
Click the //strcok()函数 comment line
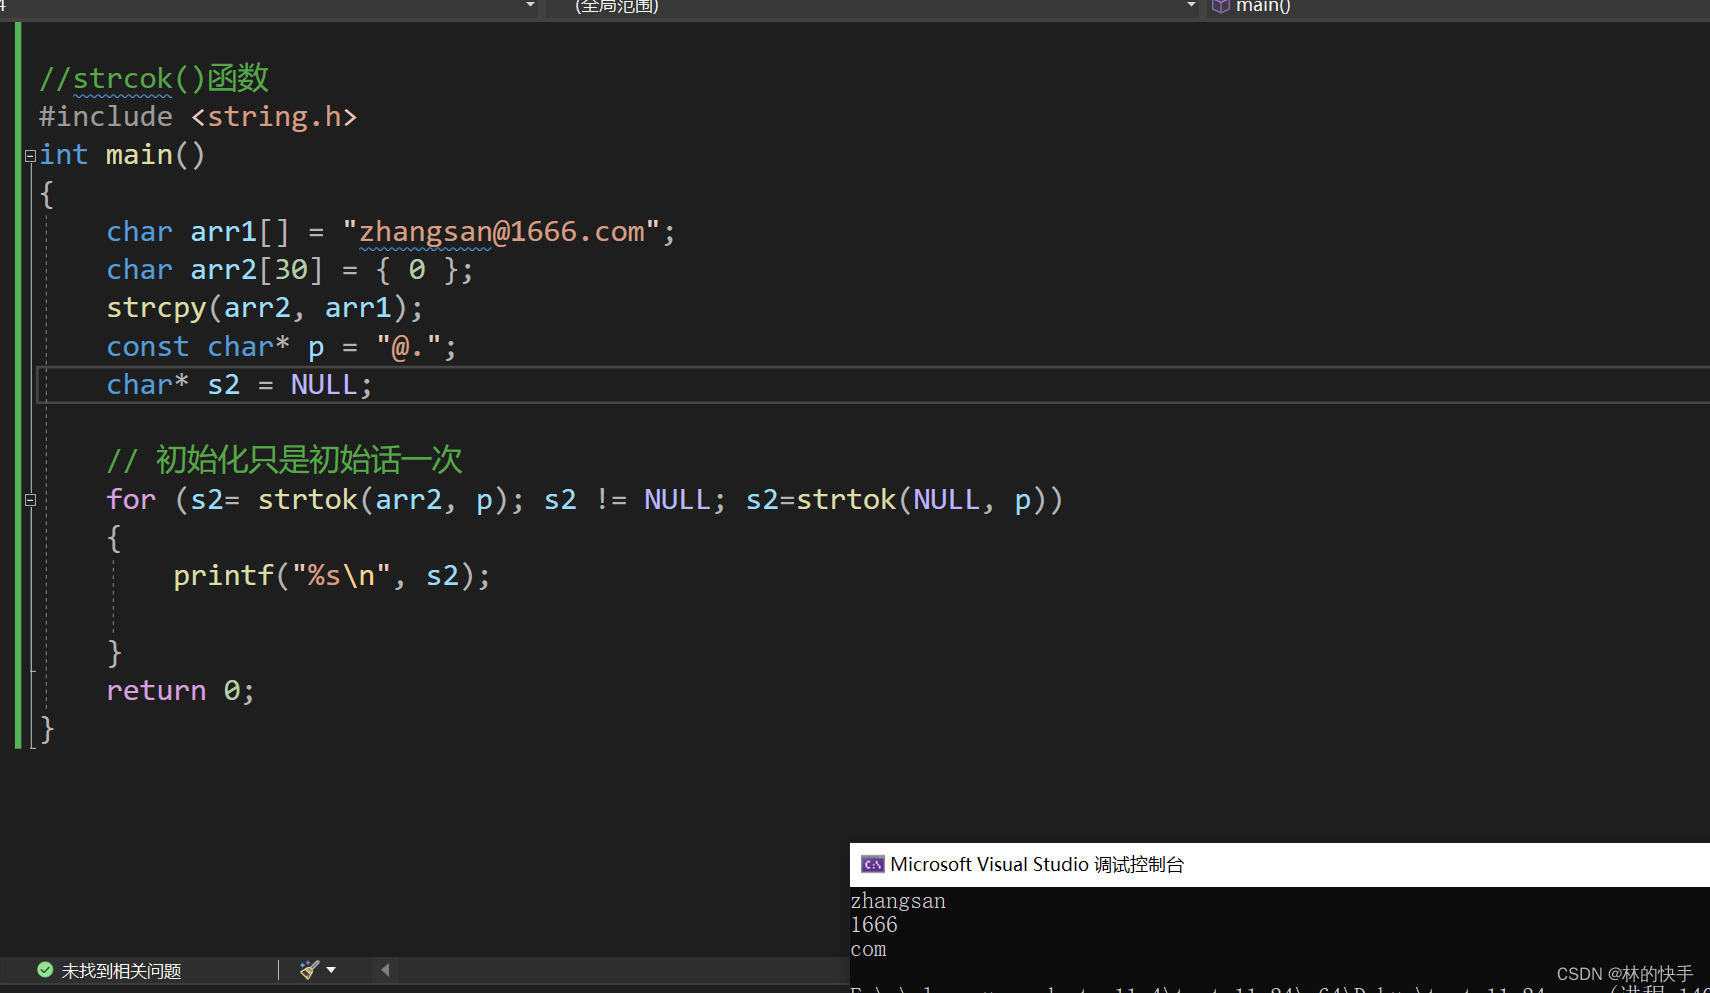154,78
